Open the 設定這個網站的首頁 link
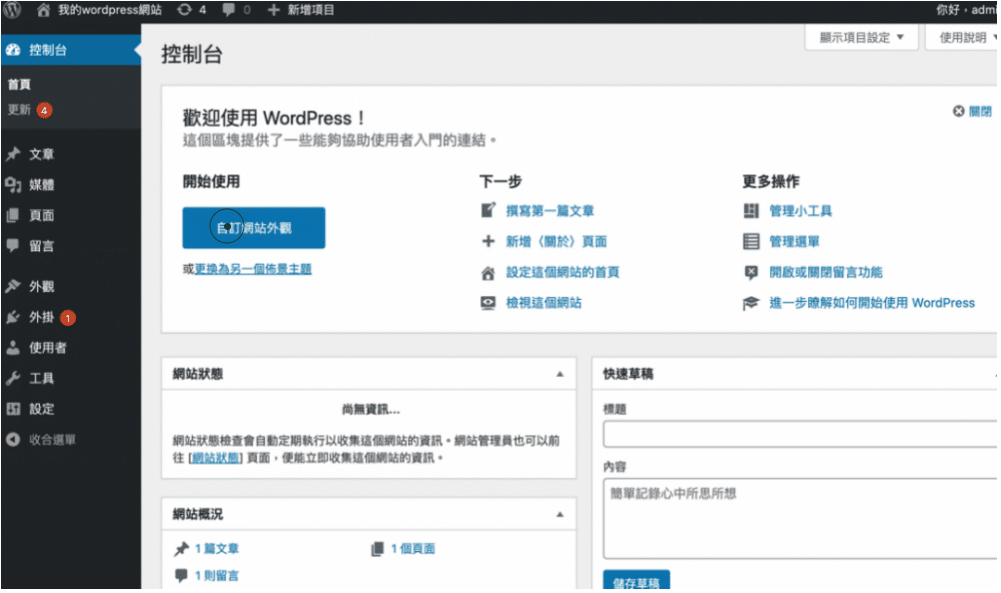 tap(563, 273)
